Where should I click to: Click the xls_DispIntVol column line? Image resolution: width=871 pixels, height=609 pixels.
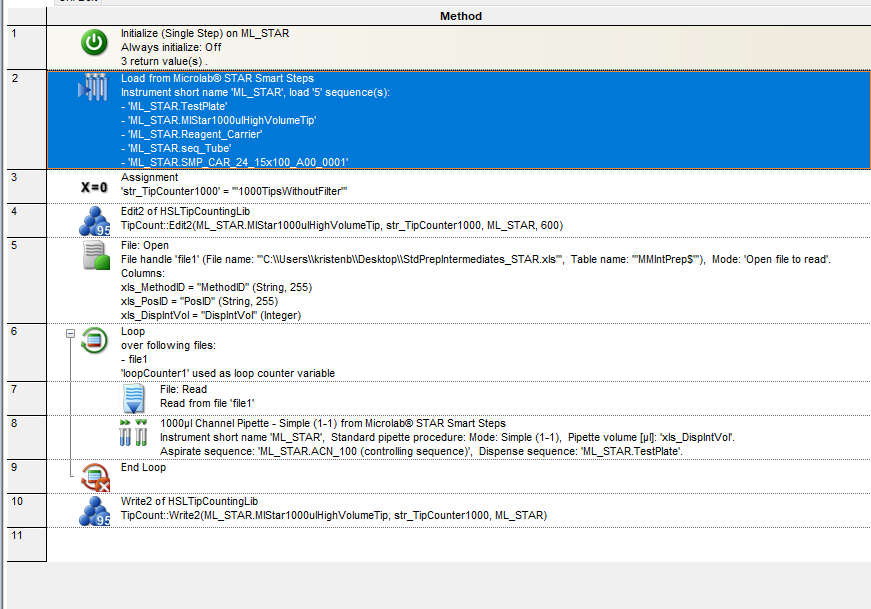[x=211, y=315]
